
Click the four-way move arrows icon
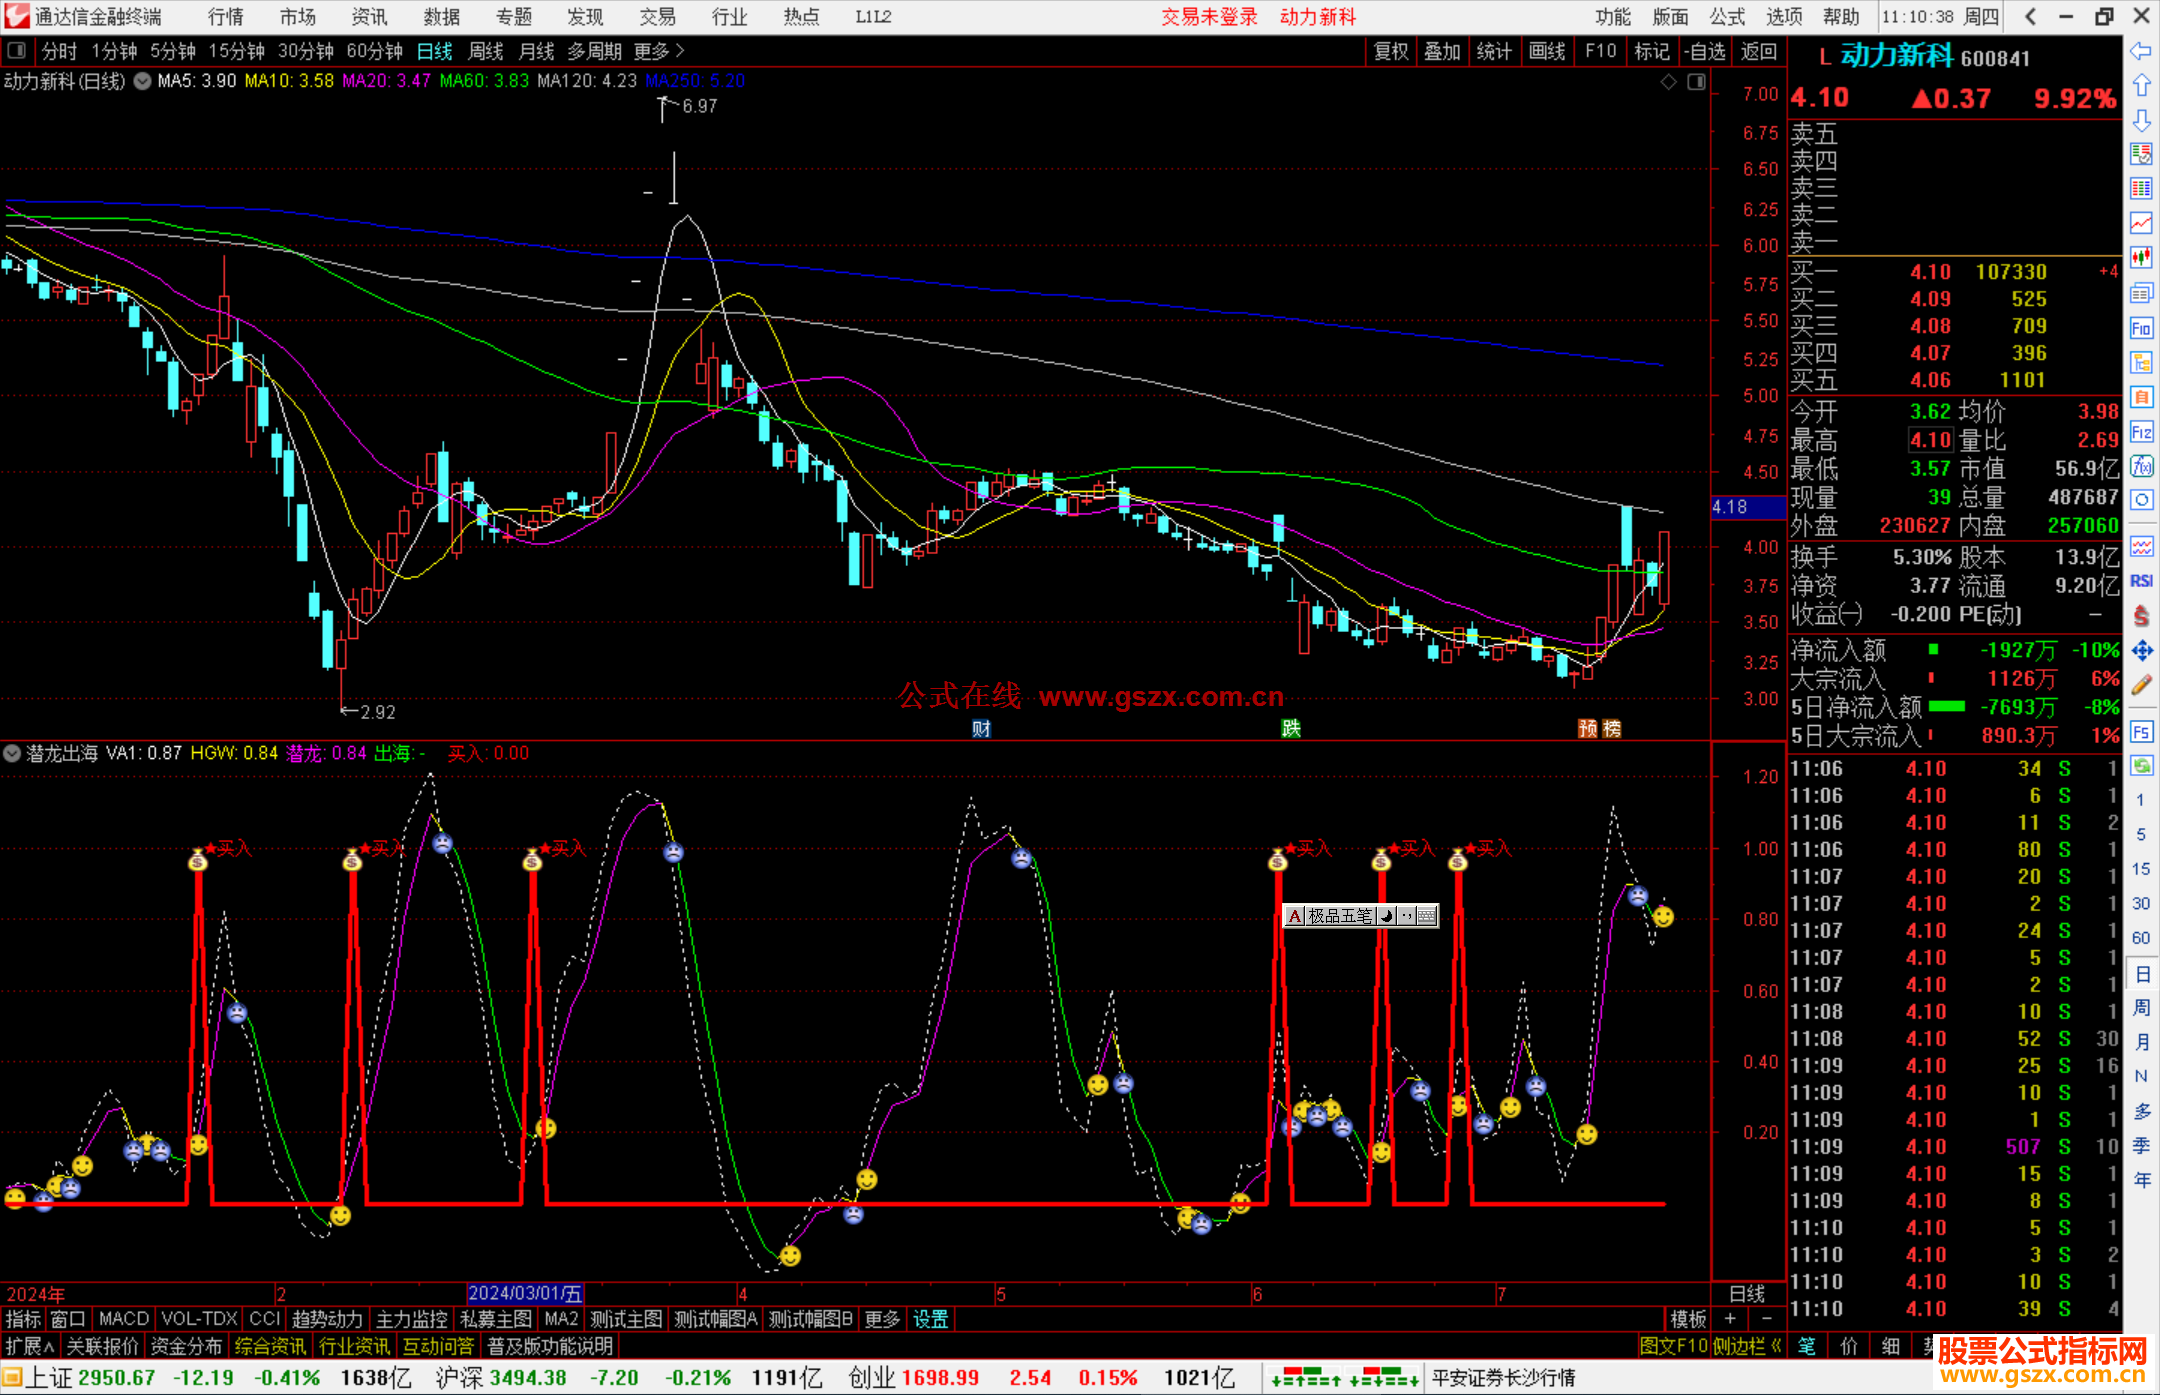coord(2141,651)
